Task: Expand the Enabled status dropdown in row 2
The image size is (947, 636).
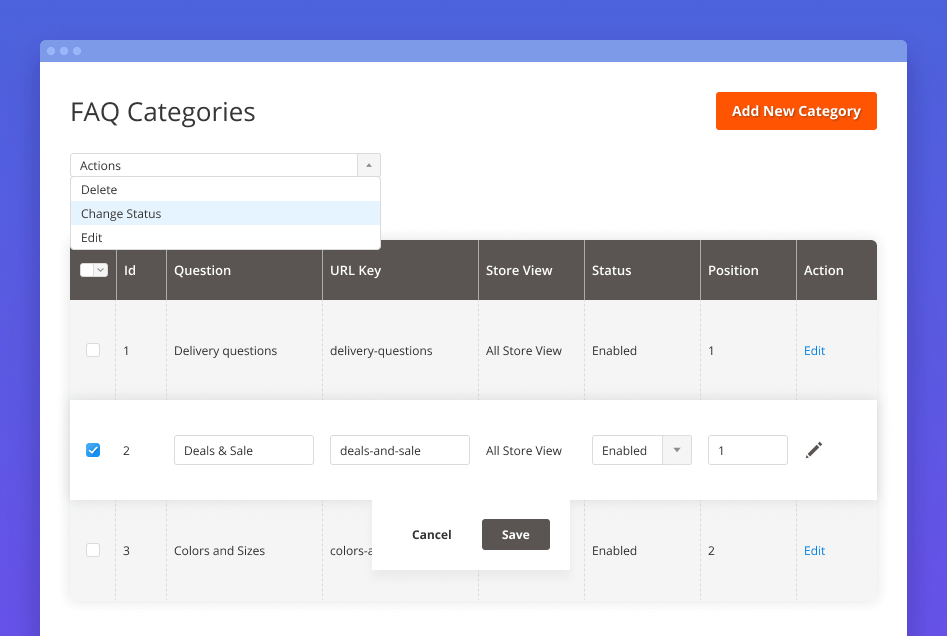Action: 677,450
